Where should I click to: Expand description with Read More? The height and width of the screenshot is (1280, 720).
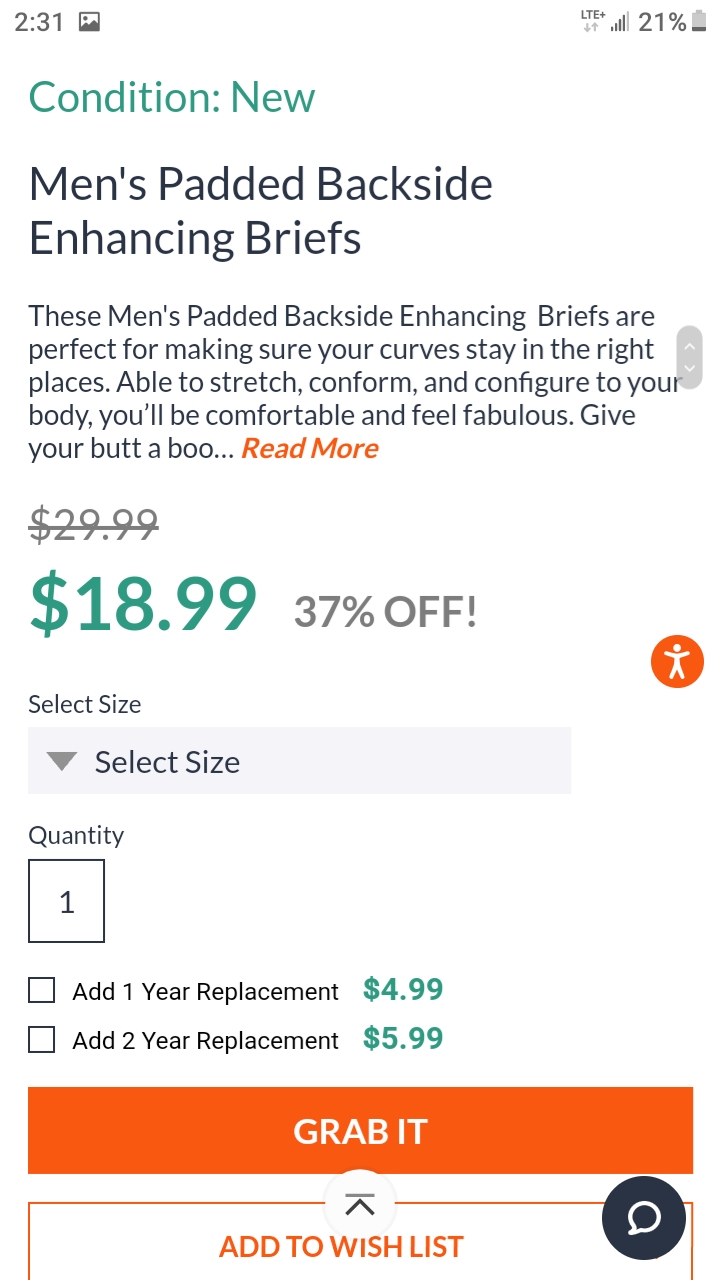click(310, 448)
